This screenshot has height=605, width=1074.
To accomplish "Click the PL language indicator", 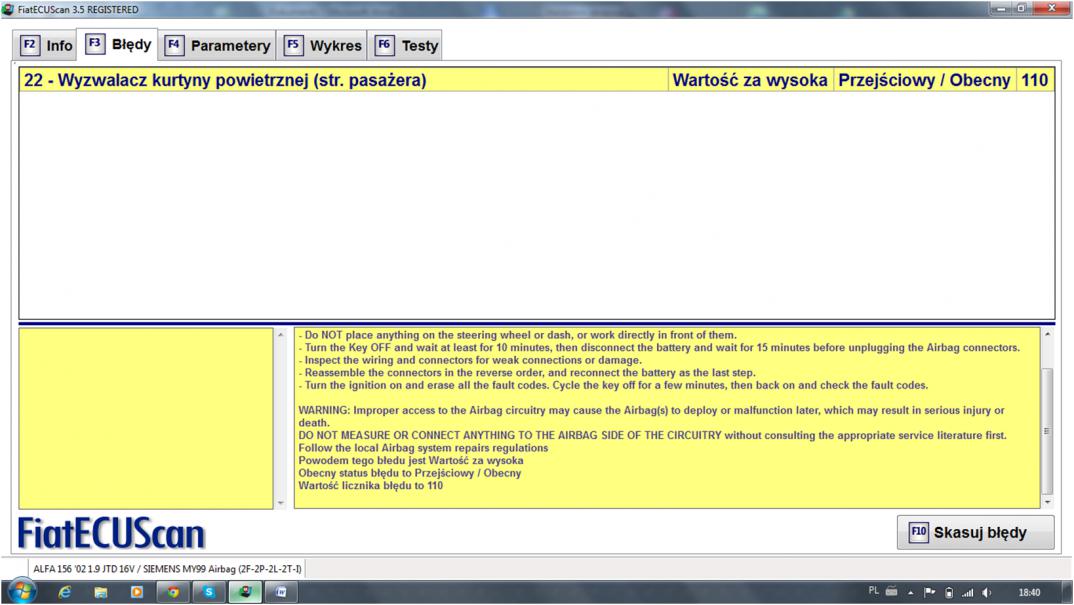I will 873,591.
